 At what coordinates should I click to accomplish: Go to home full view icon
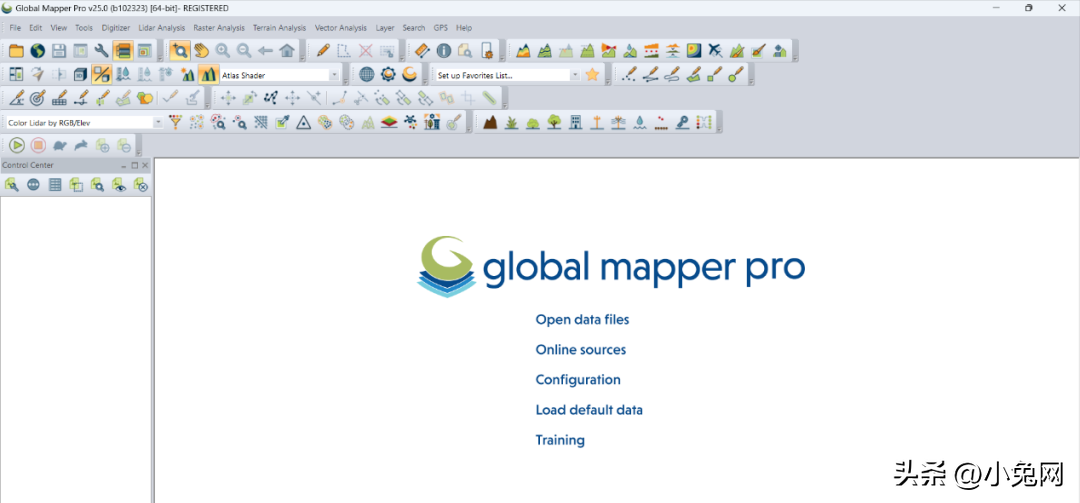[287, 50]
